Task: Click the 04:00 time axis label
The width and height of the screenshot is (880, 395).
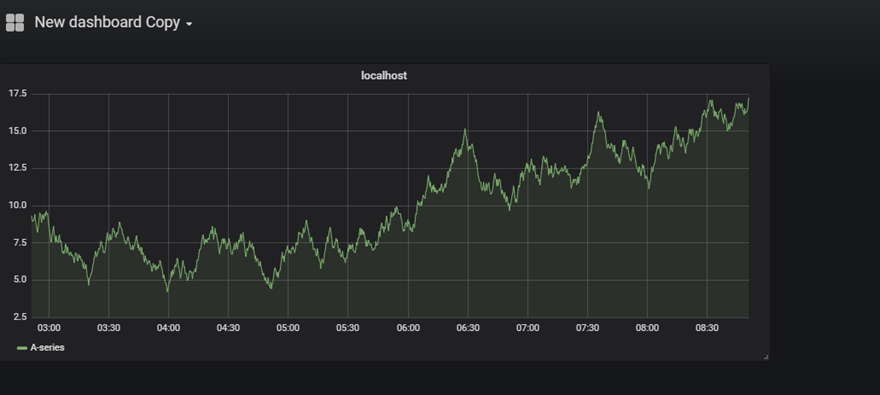Action: tap(168, 328)
